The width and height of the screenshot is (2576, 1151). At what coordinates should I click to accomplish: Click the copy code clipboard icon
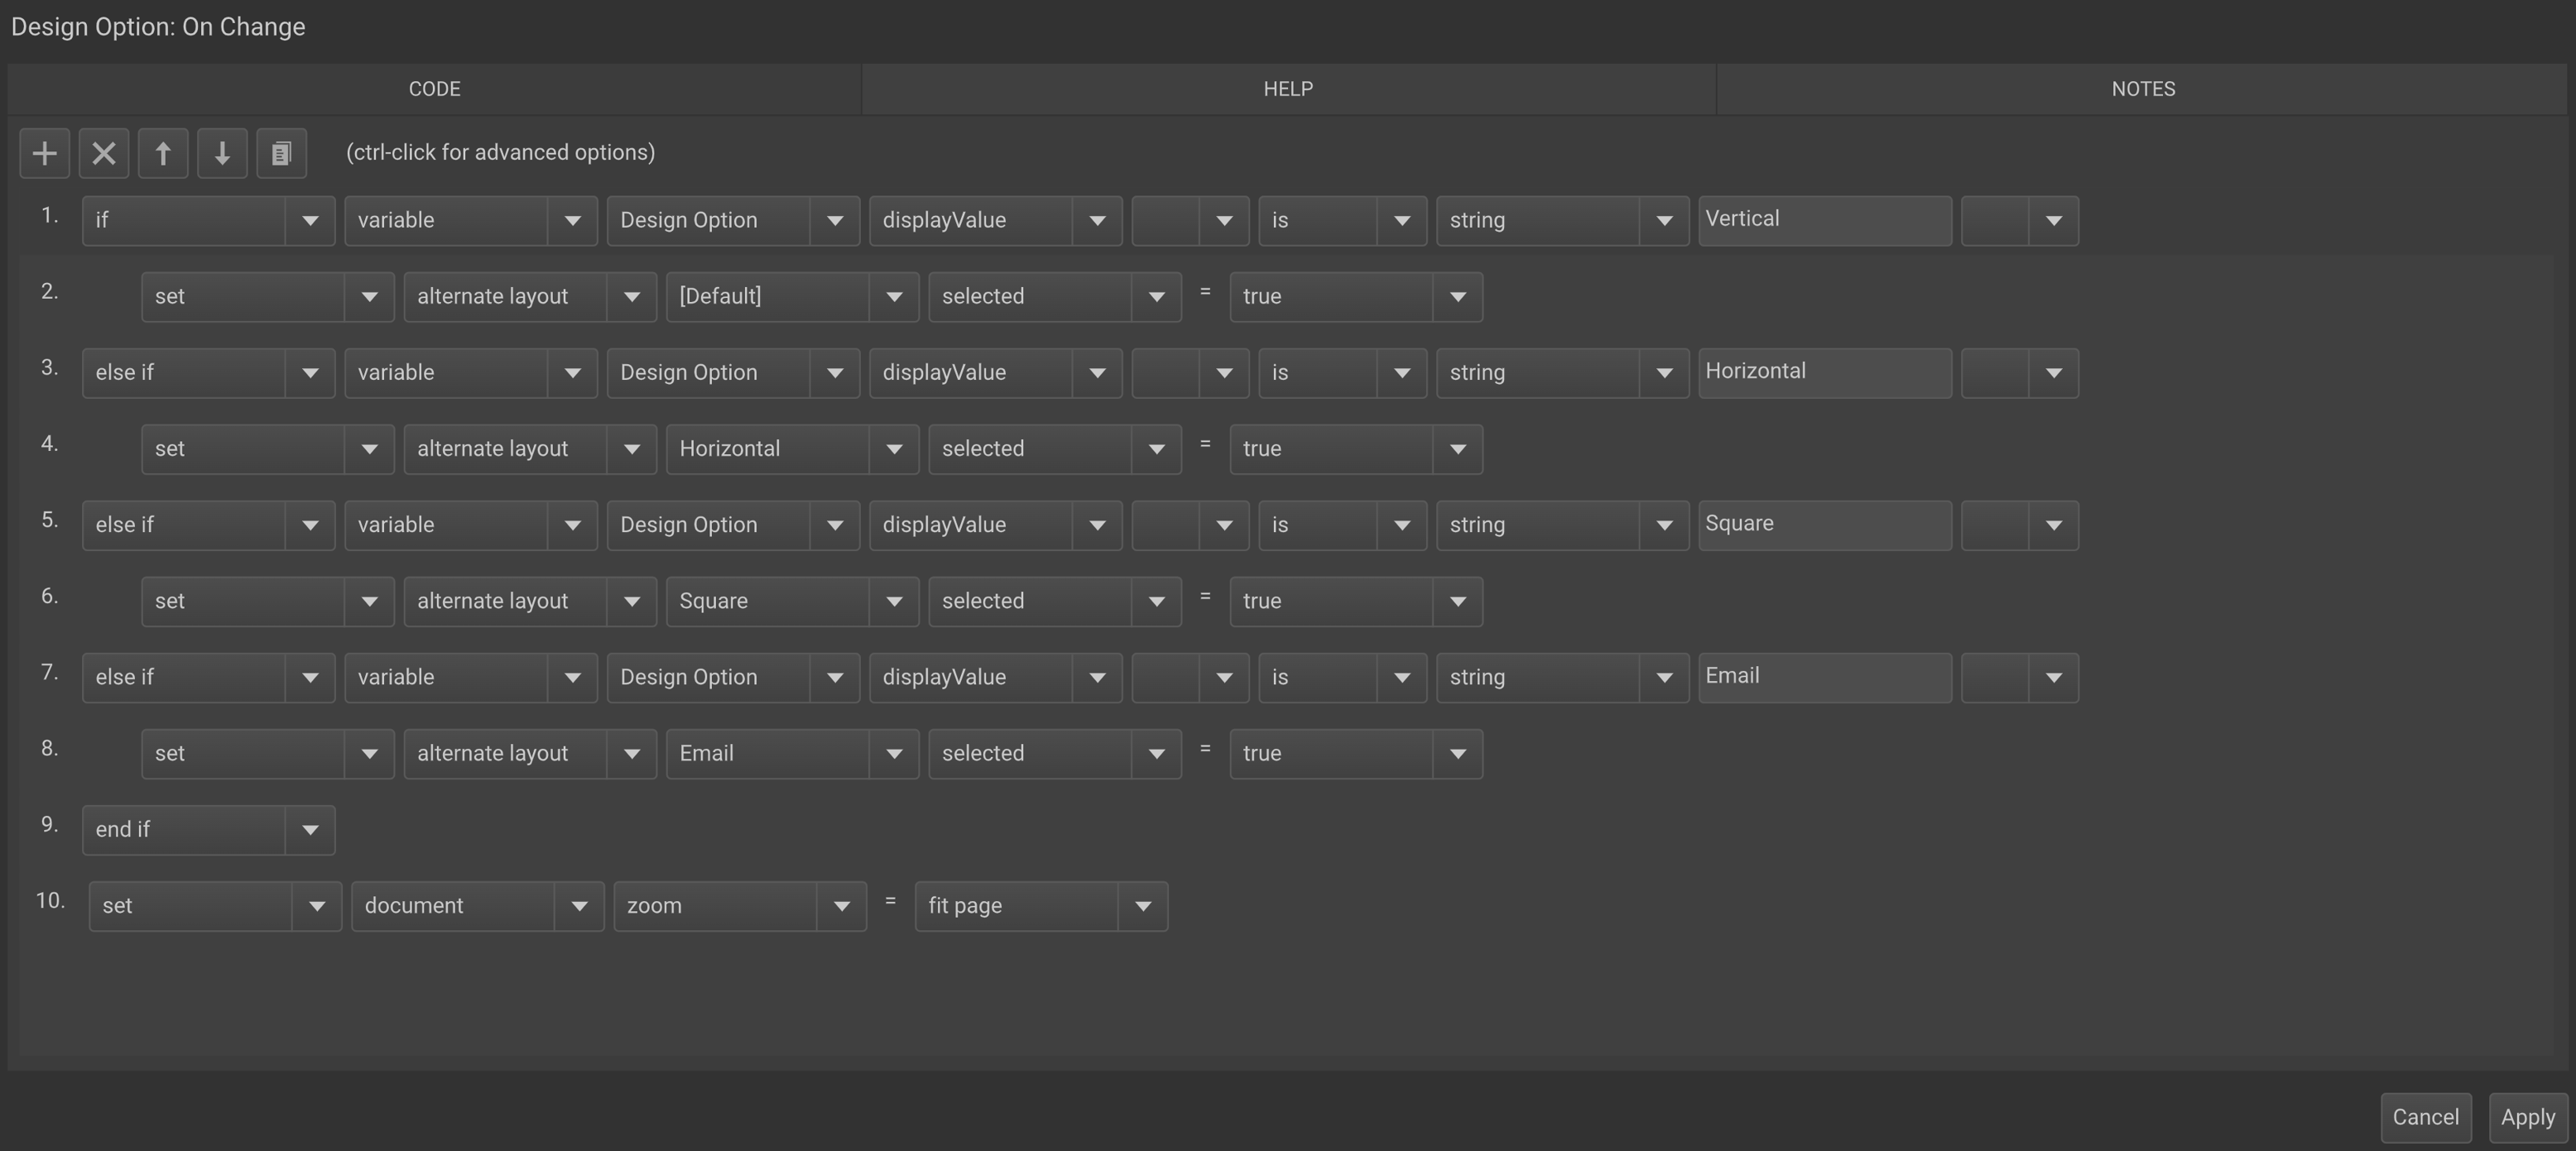281,154
